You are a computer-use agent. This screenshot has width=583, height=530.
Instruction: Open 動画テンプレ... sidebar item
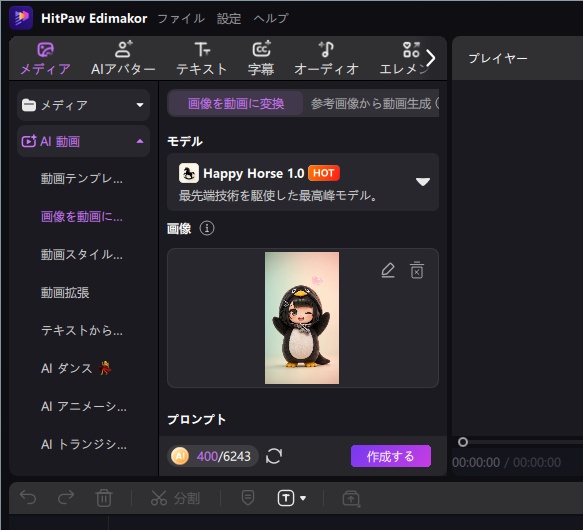click(x=82, y=179)
